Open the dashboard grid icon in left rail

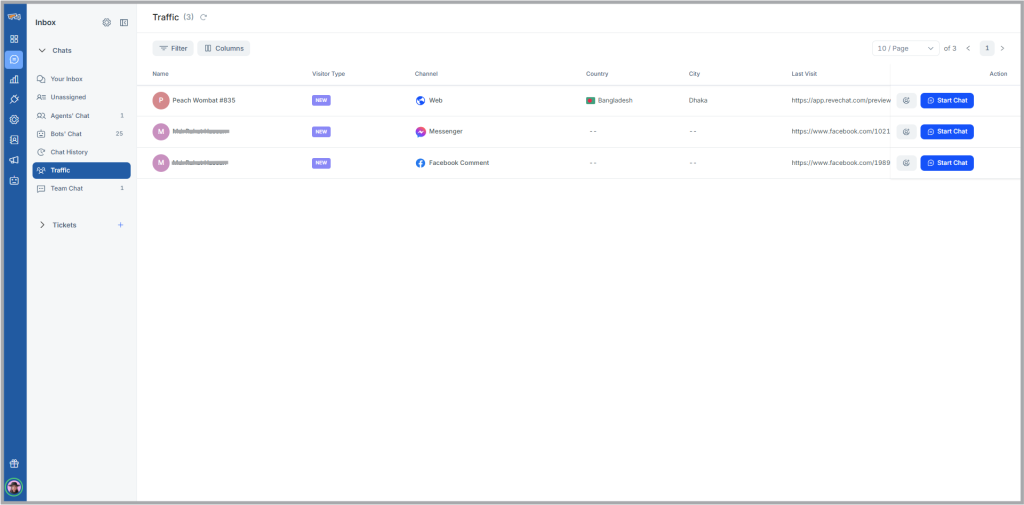tap(14, 39)
